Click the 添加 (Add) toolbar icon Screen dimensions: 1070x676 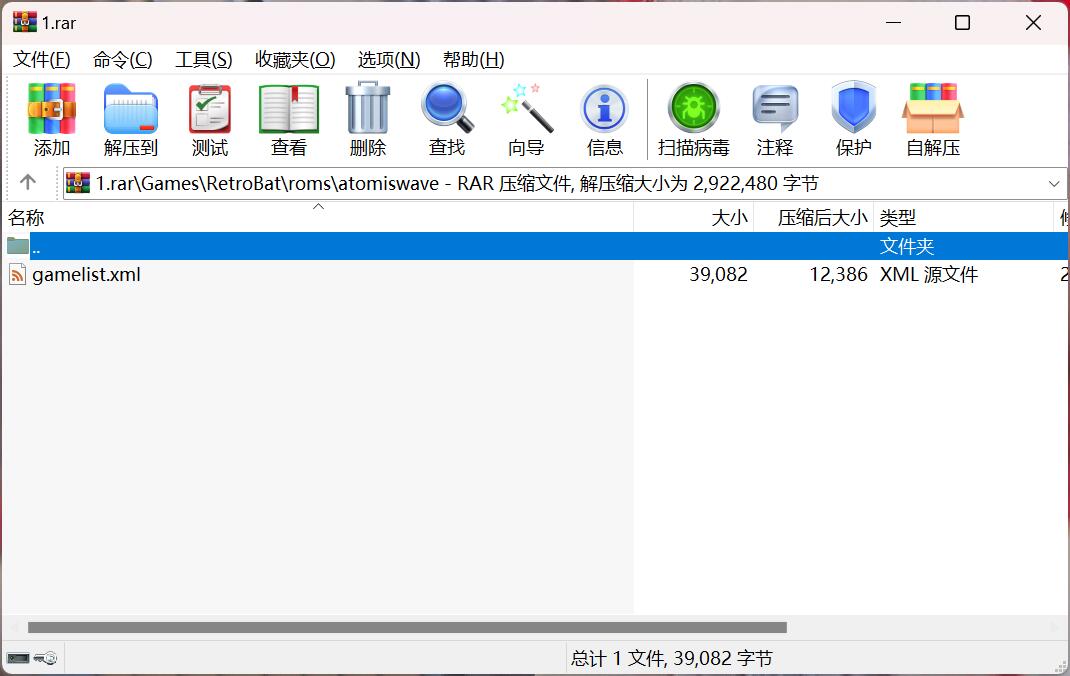point(52,119)
